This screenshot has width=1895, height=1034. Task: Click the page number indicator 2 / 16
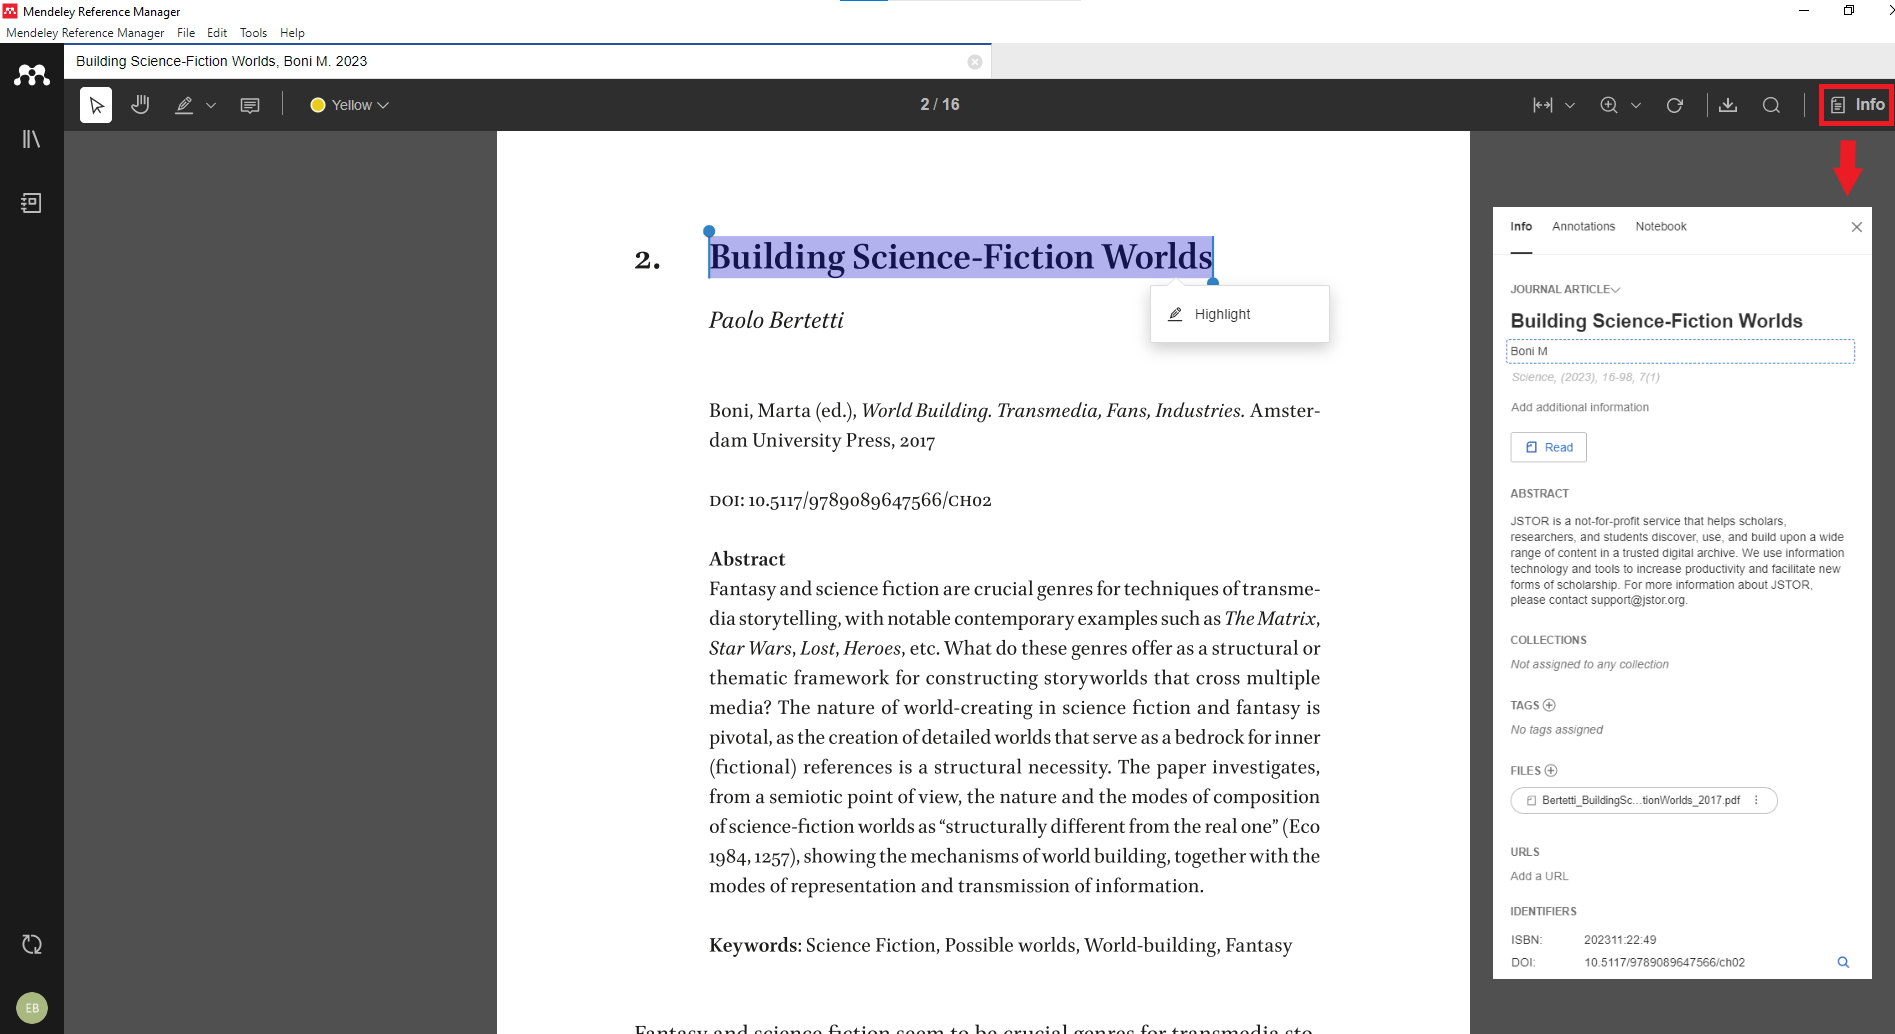pyautogui.click(x=939, y=104)
